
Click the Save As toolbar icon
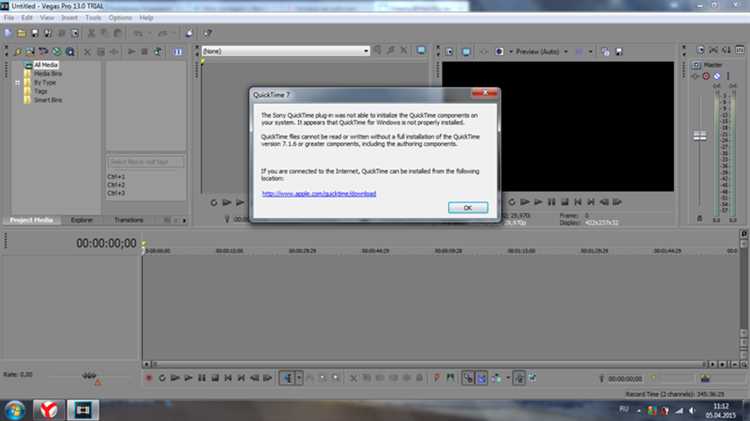point(48,33)
